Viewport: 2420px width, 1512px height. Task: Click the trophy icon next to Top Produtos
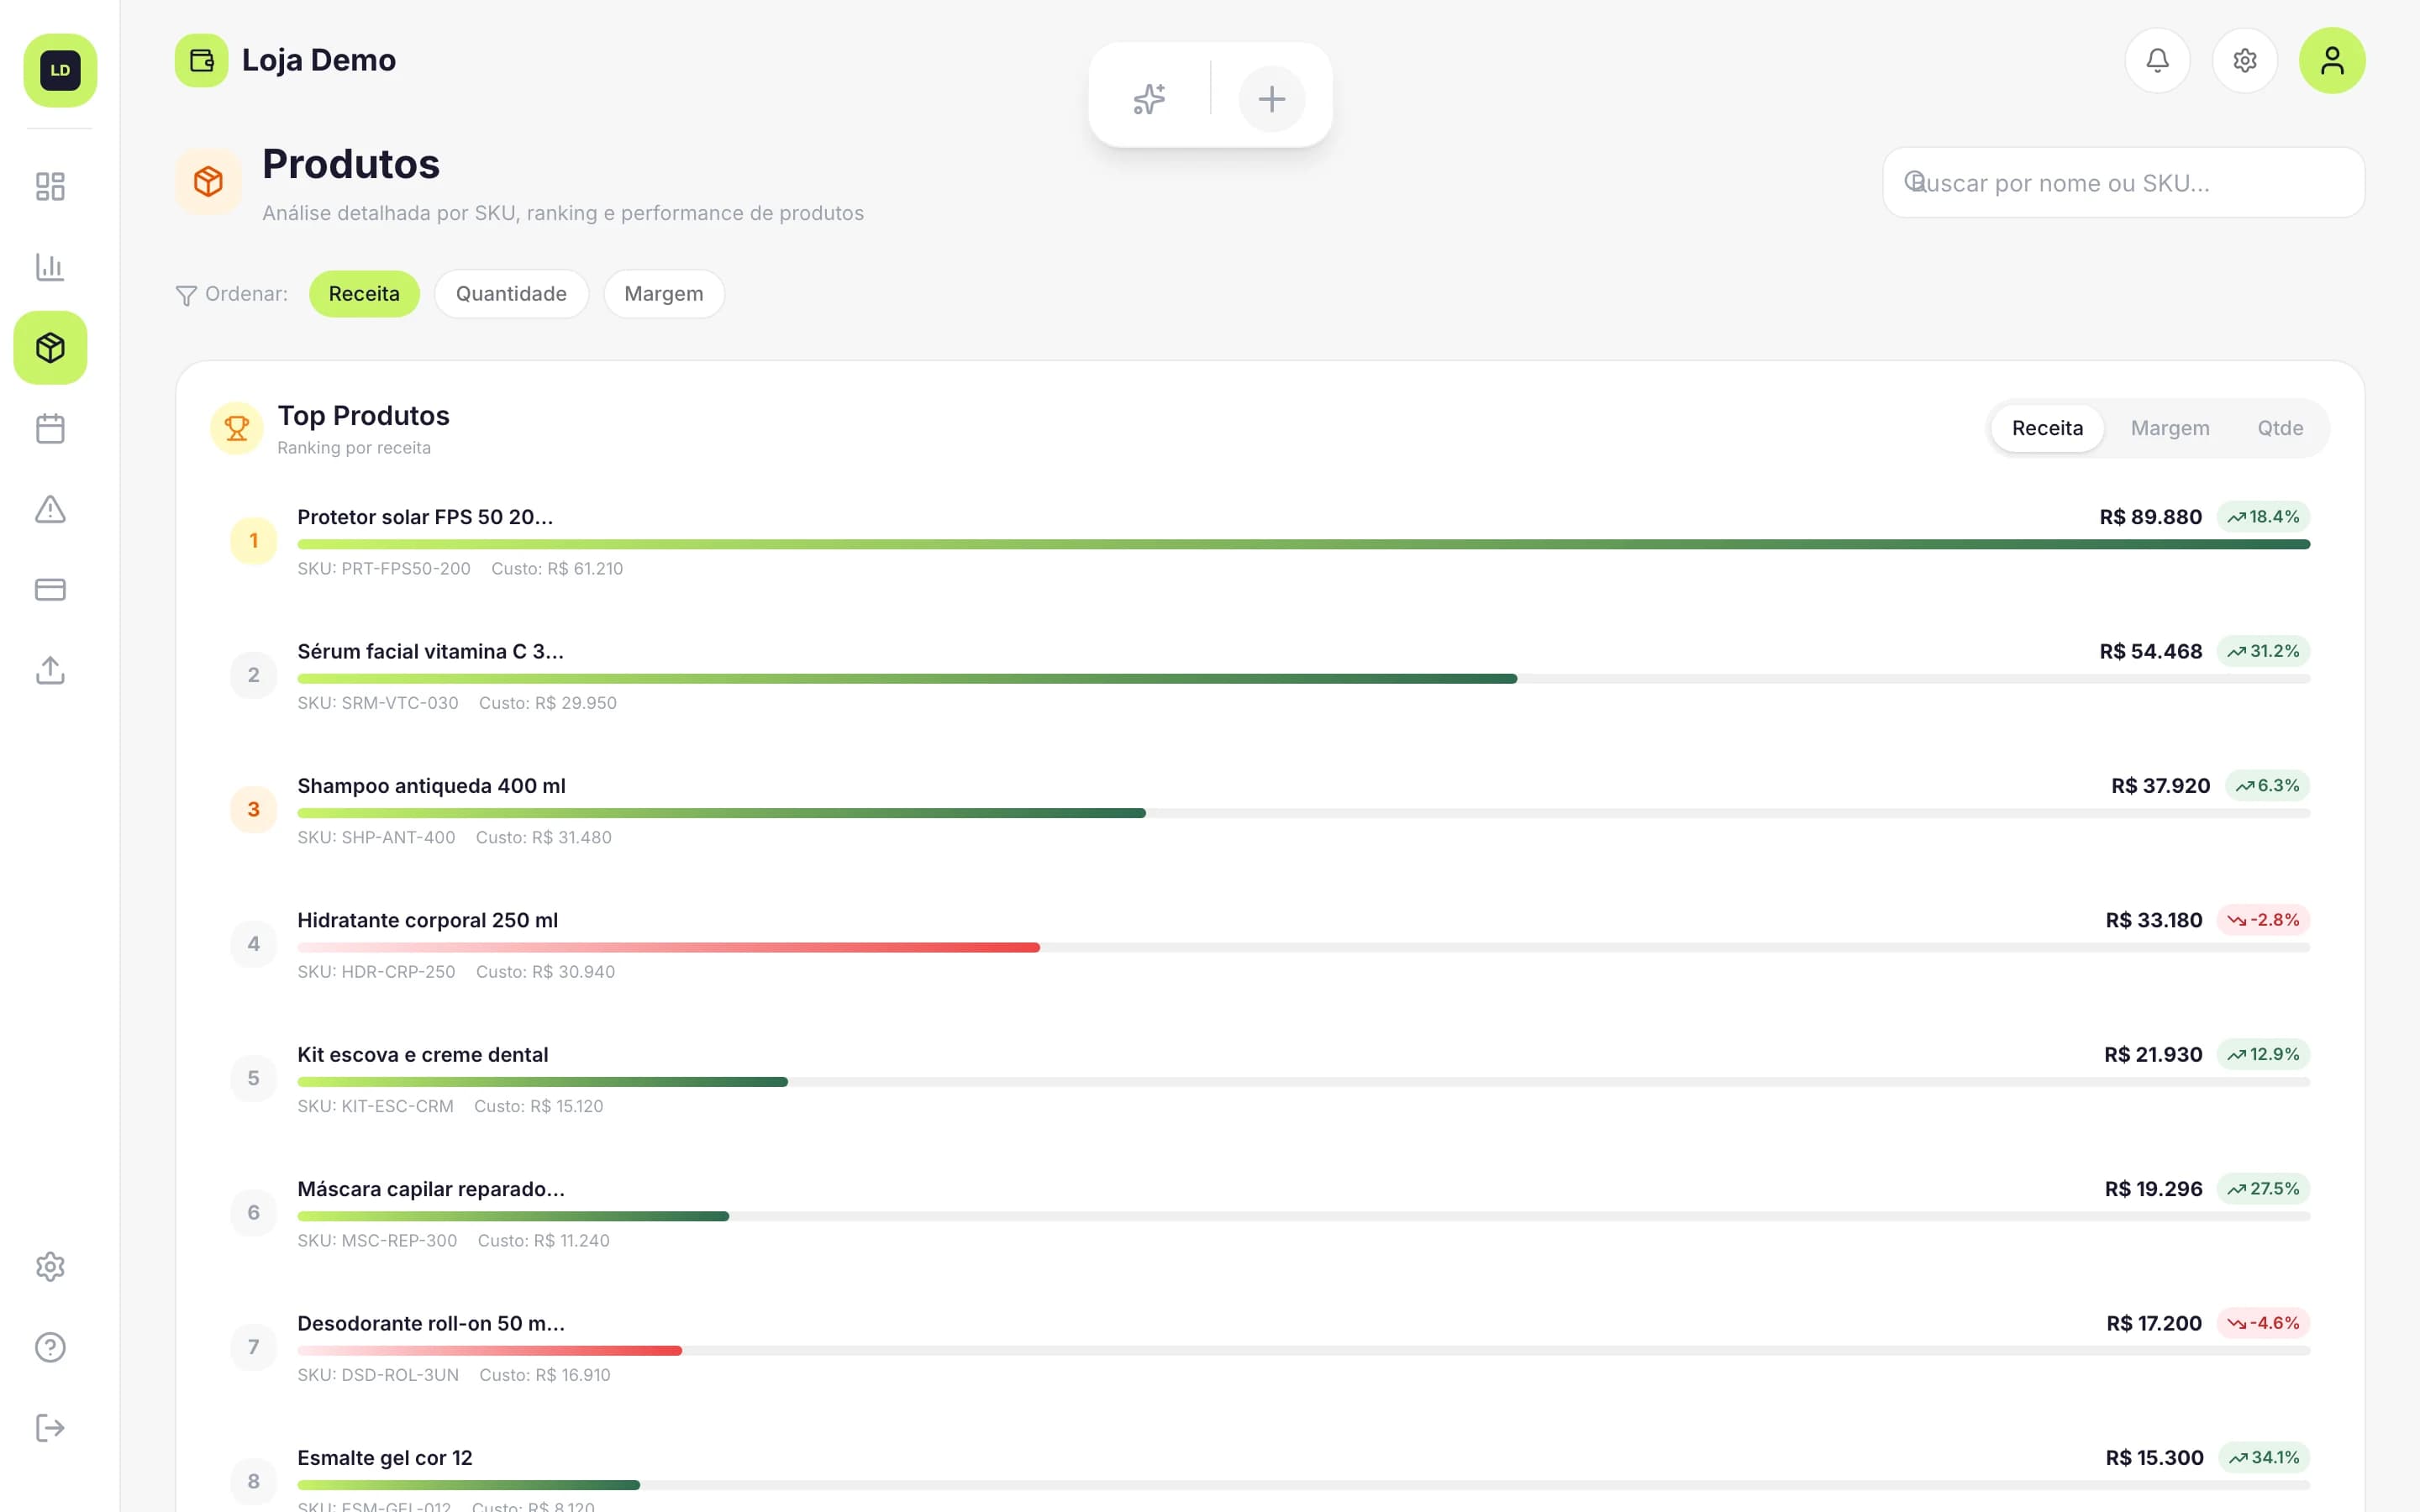[236, 428]
